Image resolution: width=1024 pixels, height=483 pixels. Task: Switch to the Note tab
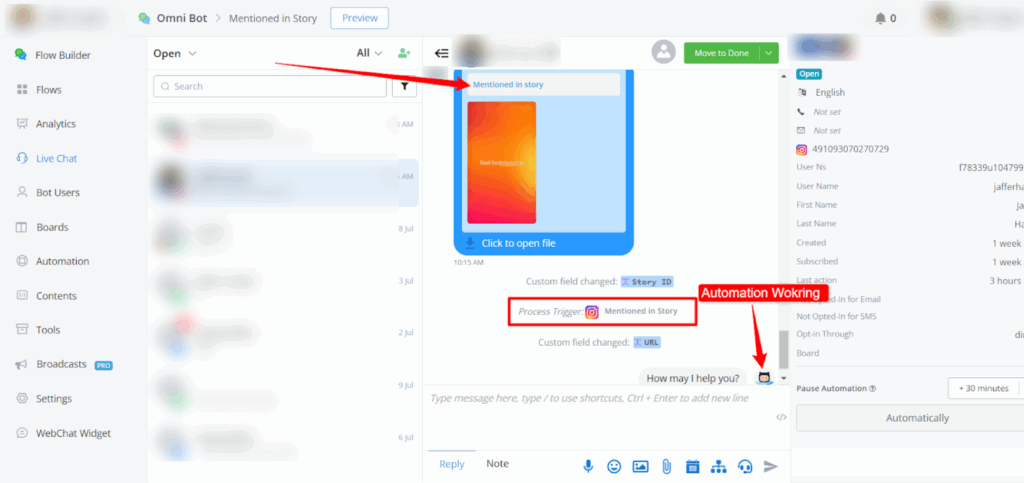497,464
